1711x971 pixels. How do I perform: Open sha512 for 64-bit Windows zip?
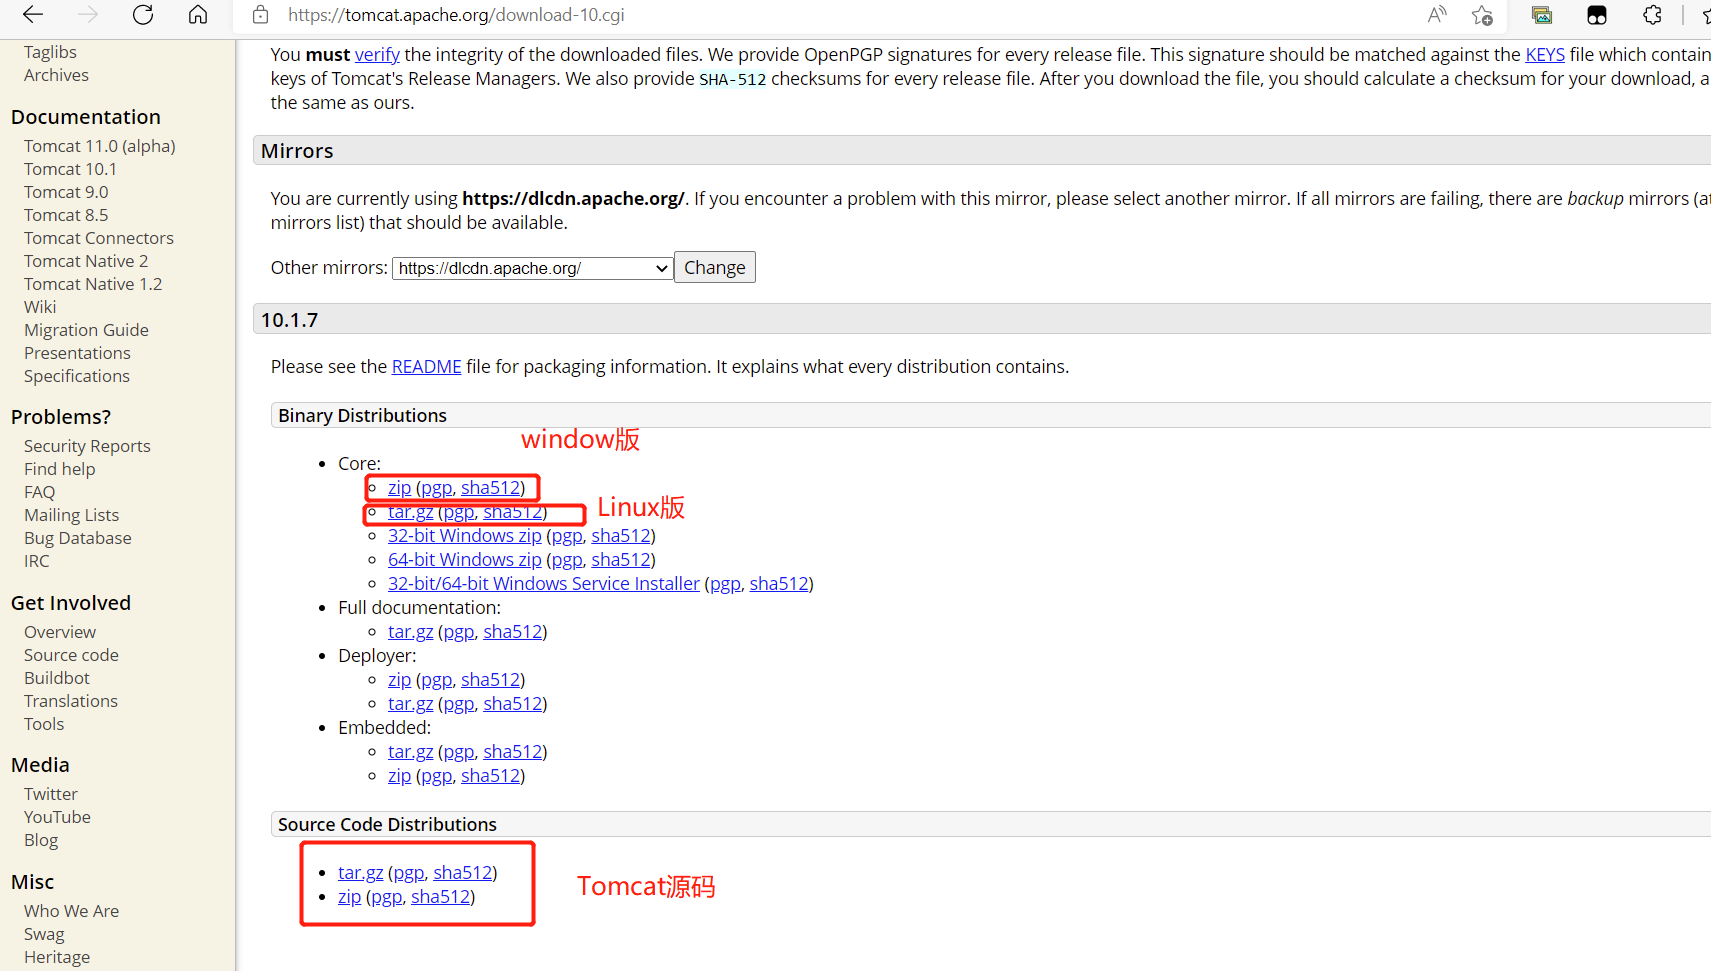click(621, 560)
